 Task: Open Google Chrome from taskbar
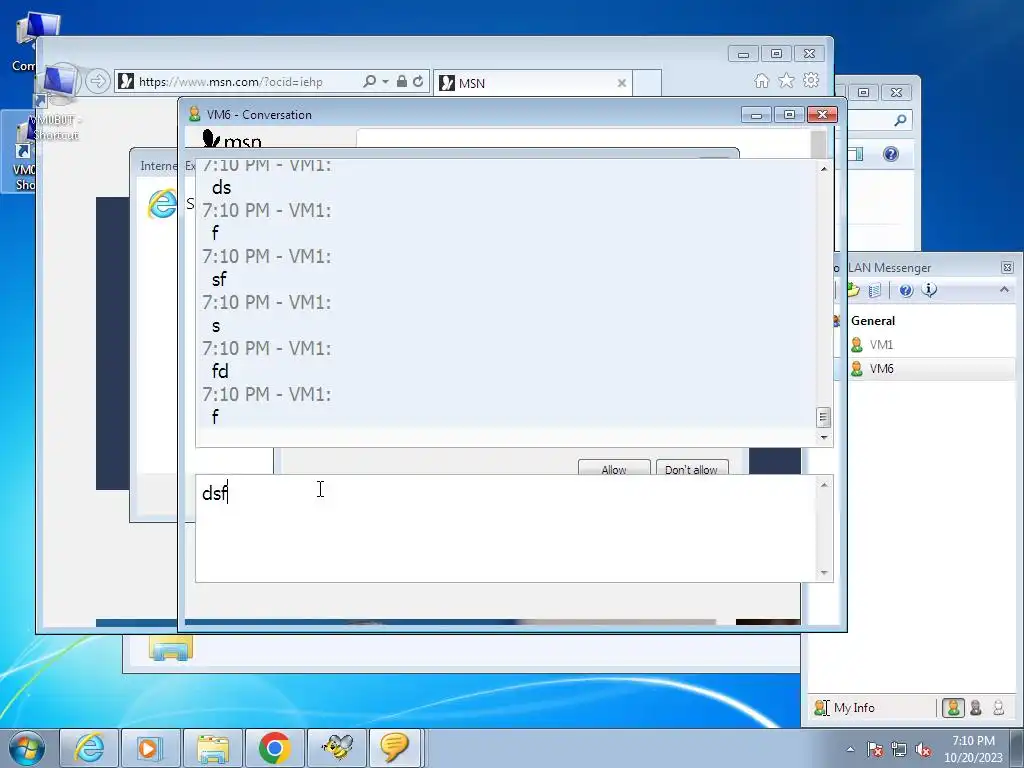tap(275, 748)
